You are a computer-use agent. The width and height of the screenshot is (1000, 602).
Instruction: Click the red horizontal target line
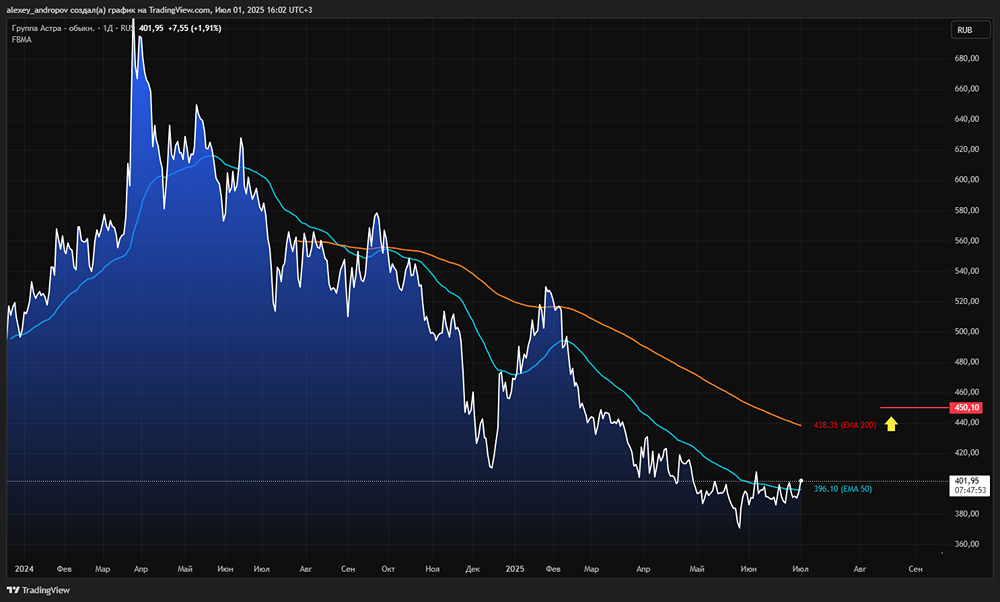(x=912, y=408)
